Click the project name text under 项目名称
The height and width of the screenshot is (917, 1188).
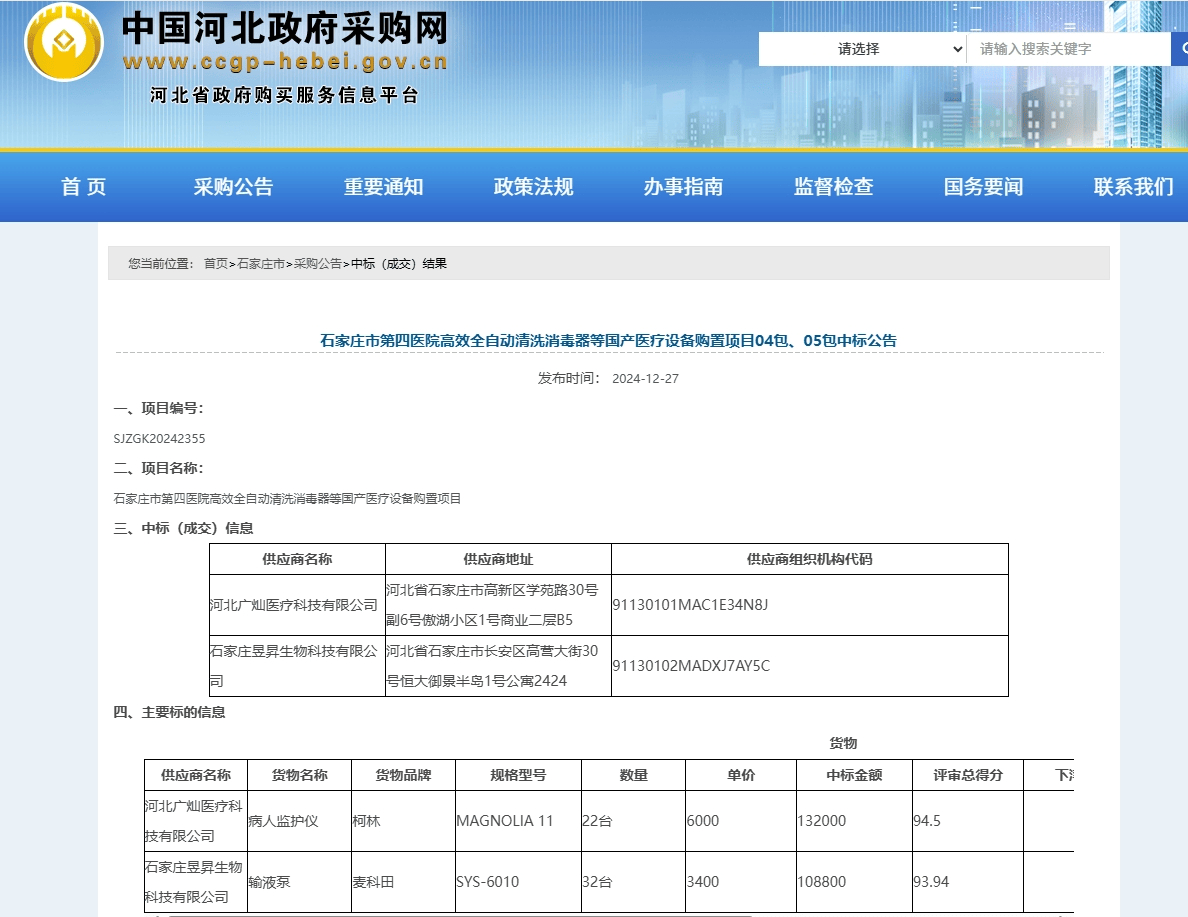click(x=287, y=498)
